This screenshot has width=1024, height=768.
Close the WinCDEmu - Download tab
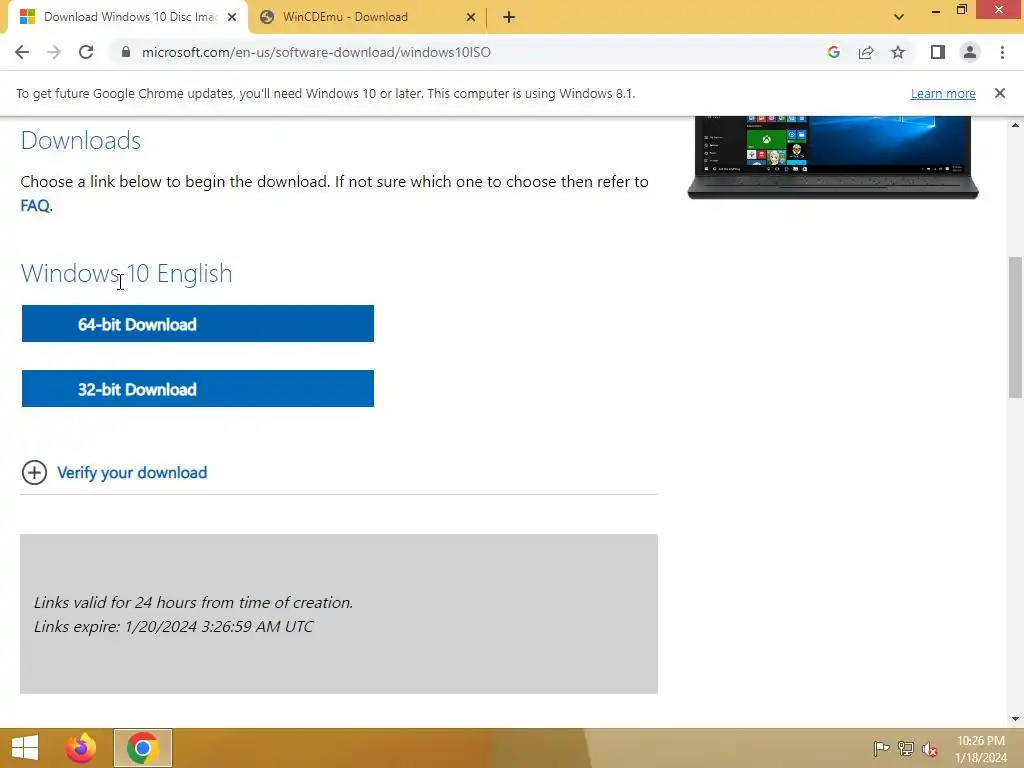471,17
